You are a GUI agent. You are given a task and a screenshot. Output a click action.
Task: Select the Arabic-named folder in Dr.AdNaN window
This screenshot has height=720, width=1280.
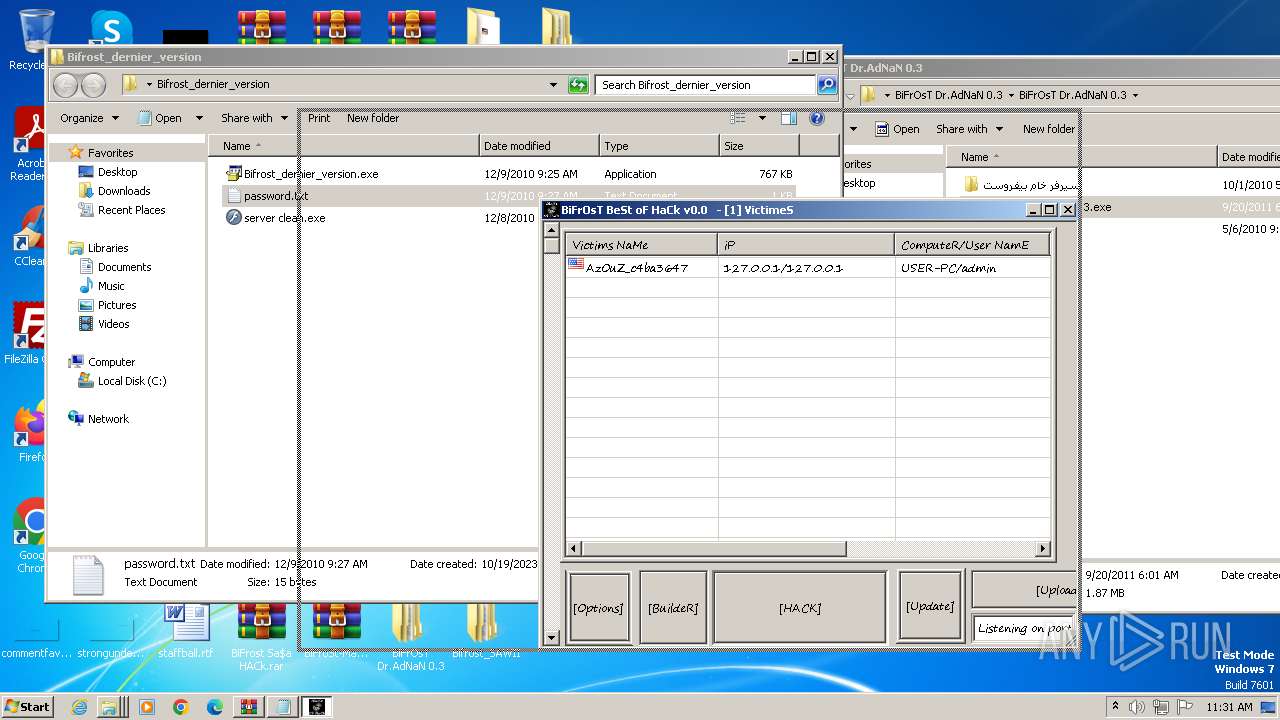click(x=1020, y=185)
